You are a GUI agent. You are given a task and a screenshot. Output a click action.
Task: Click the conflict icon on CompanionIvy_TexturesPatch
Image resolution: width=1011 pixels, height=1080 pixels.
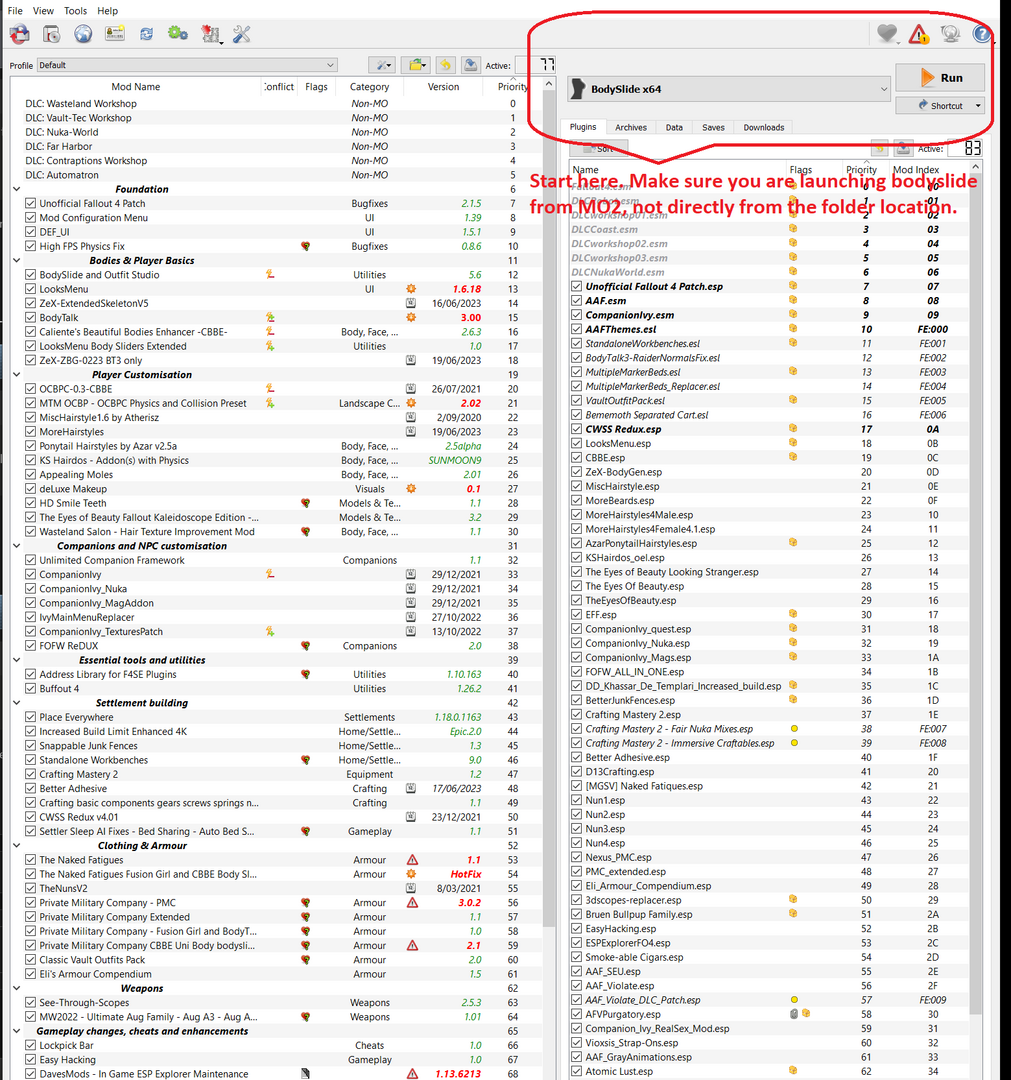tap(270, 631)
